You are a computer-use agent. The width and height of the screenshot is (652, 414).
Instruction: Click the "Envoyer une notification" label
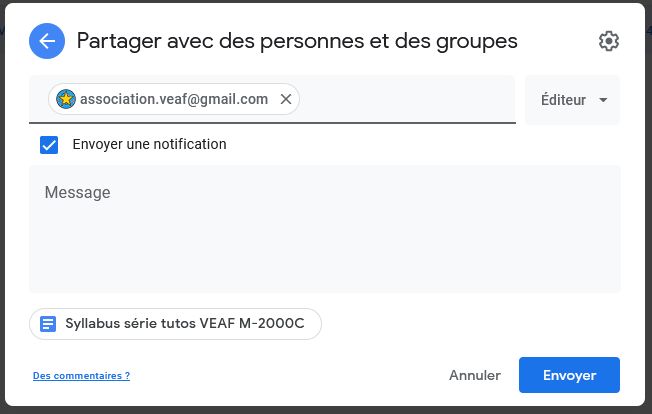(149, 144)
